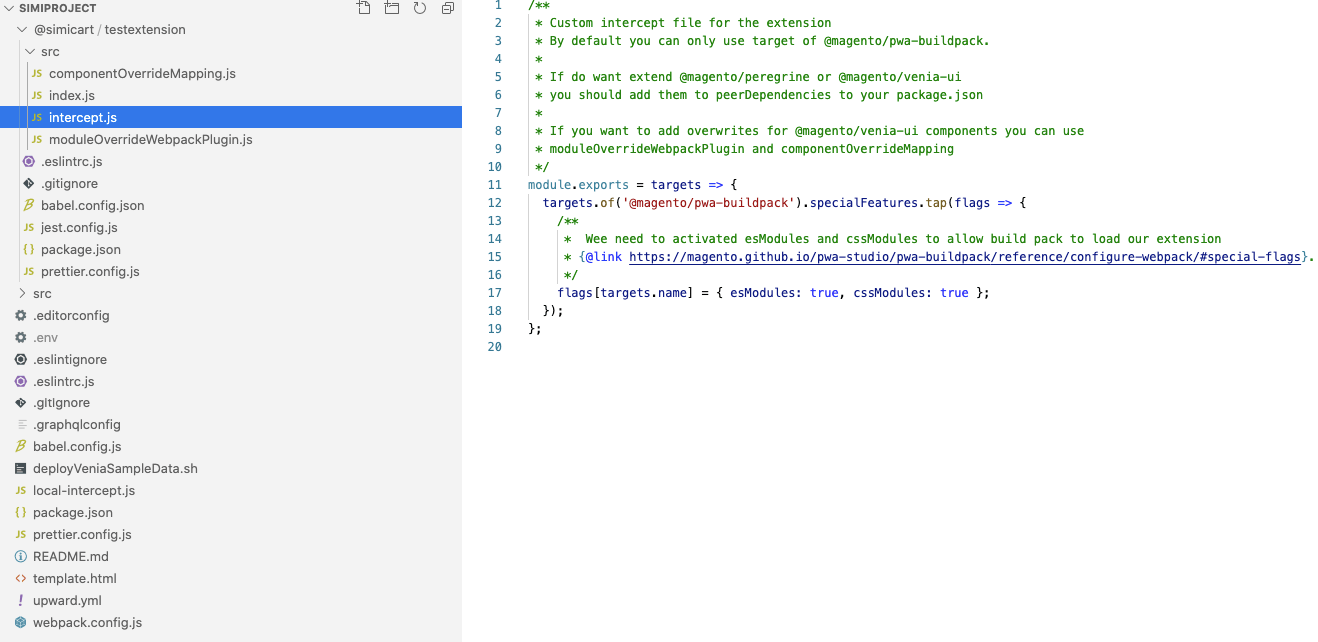Select jest.config.js in testextension folder
This screenshot has height=642, width=1318.
(79, 227)
